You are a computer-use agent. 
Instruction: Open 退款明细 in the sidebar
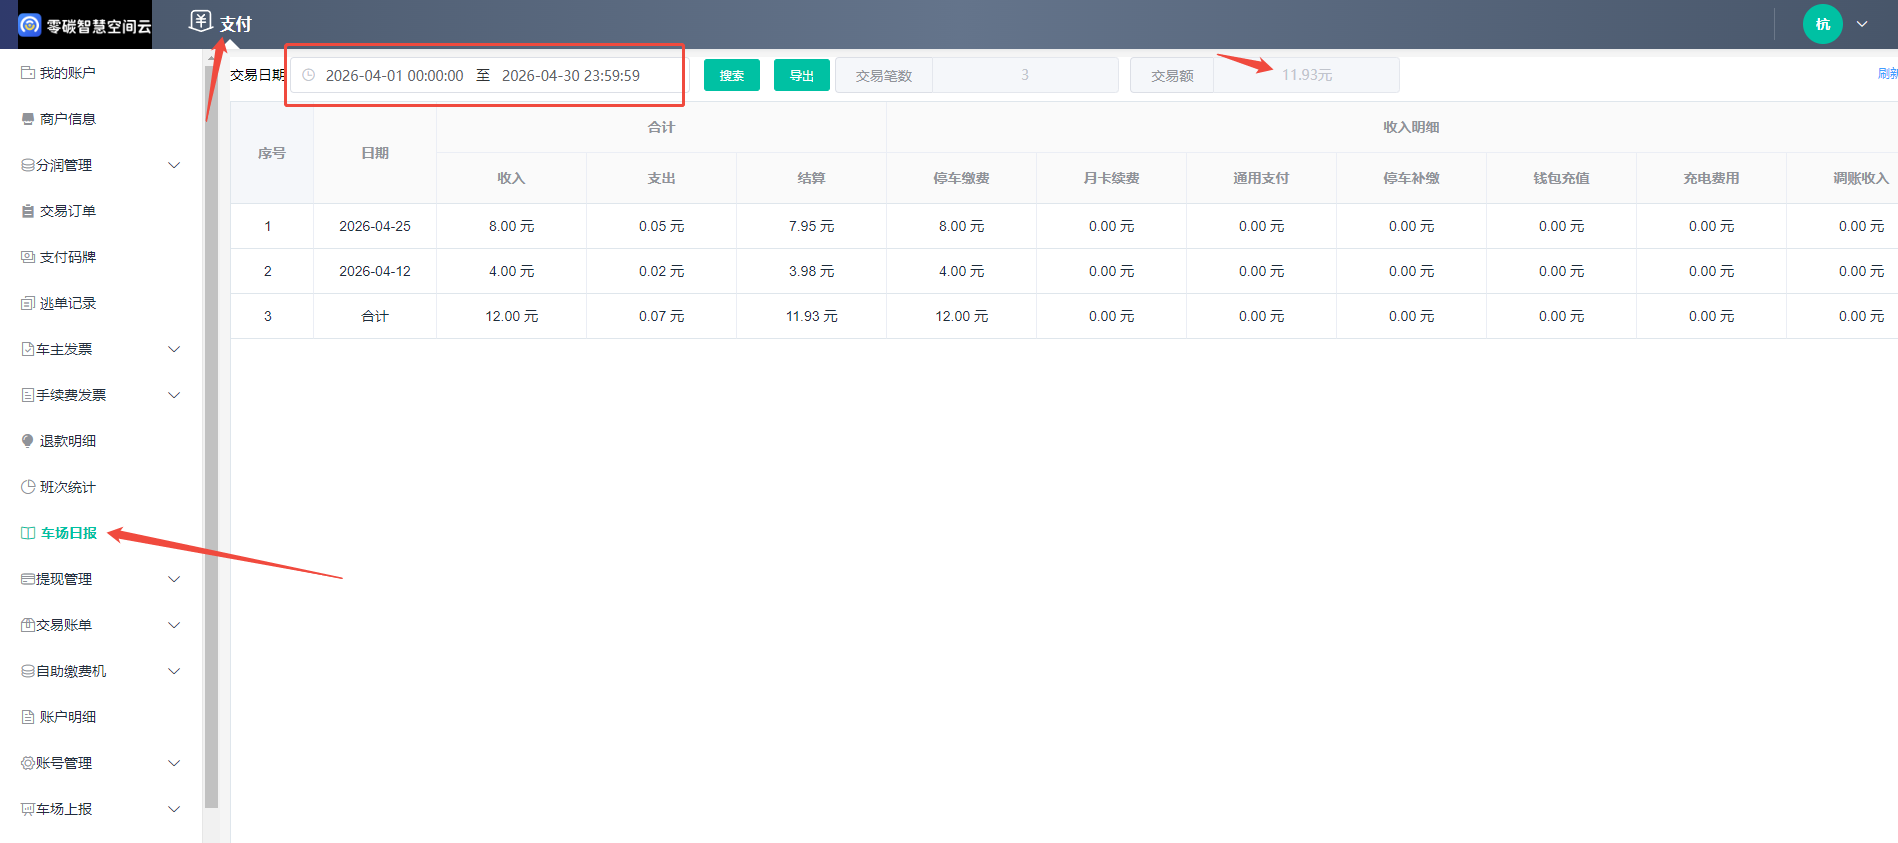tap(68, 441)
